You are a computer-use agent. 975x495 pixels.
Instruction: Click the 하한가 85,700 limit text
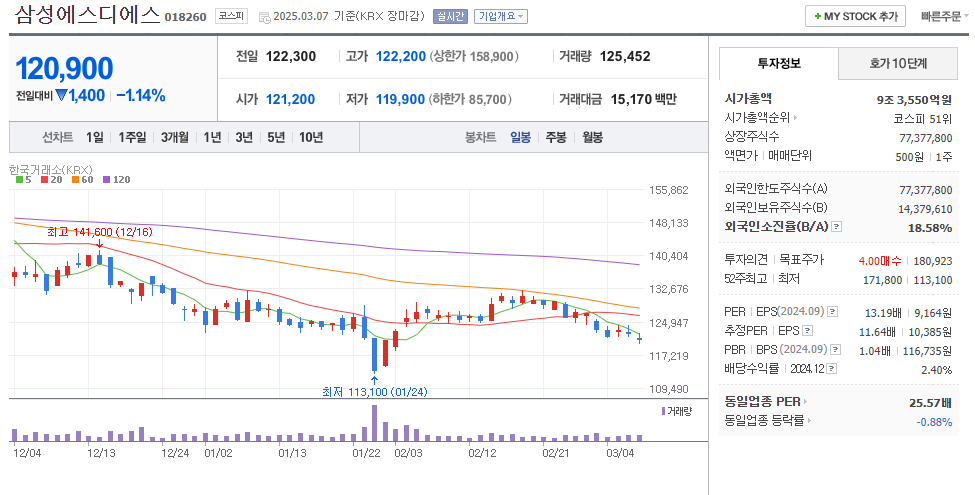click(x=471, y=99)
